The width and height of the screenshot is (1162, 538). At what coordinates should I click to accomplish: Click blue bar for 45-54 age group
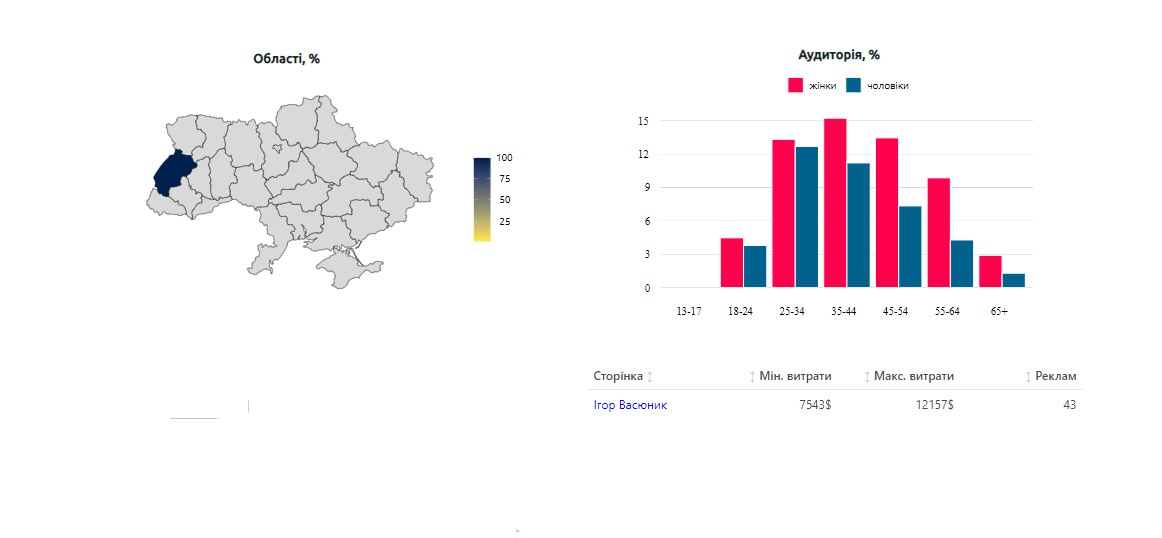910,247
